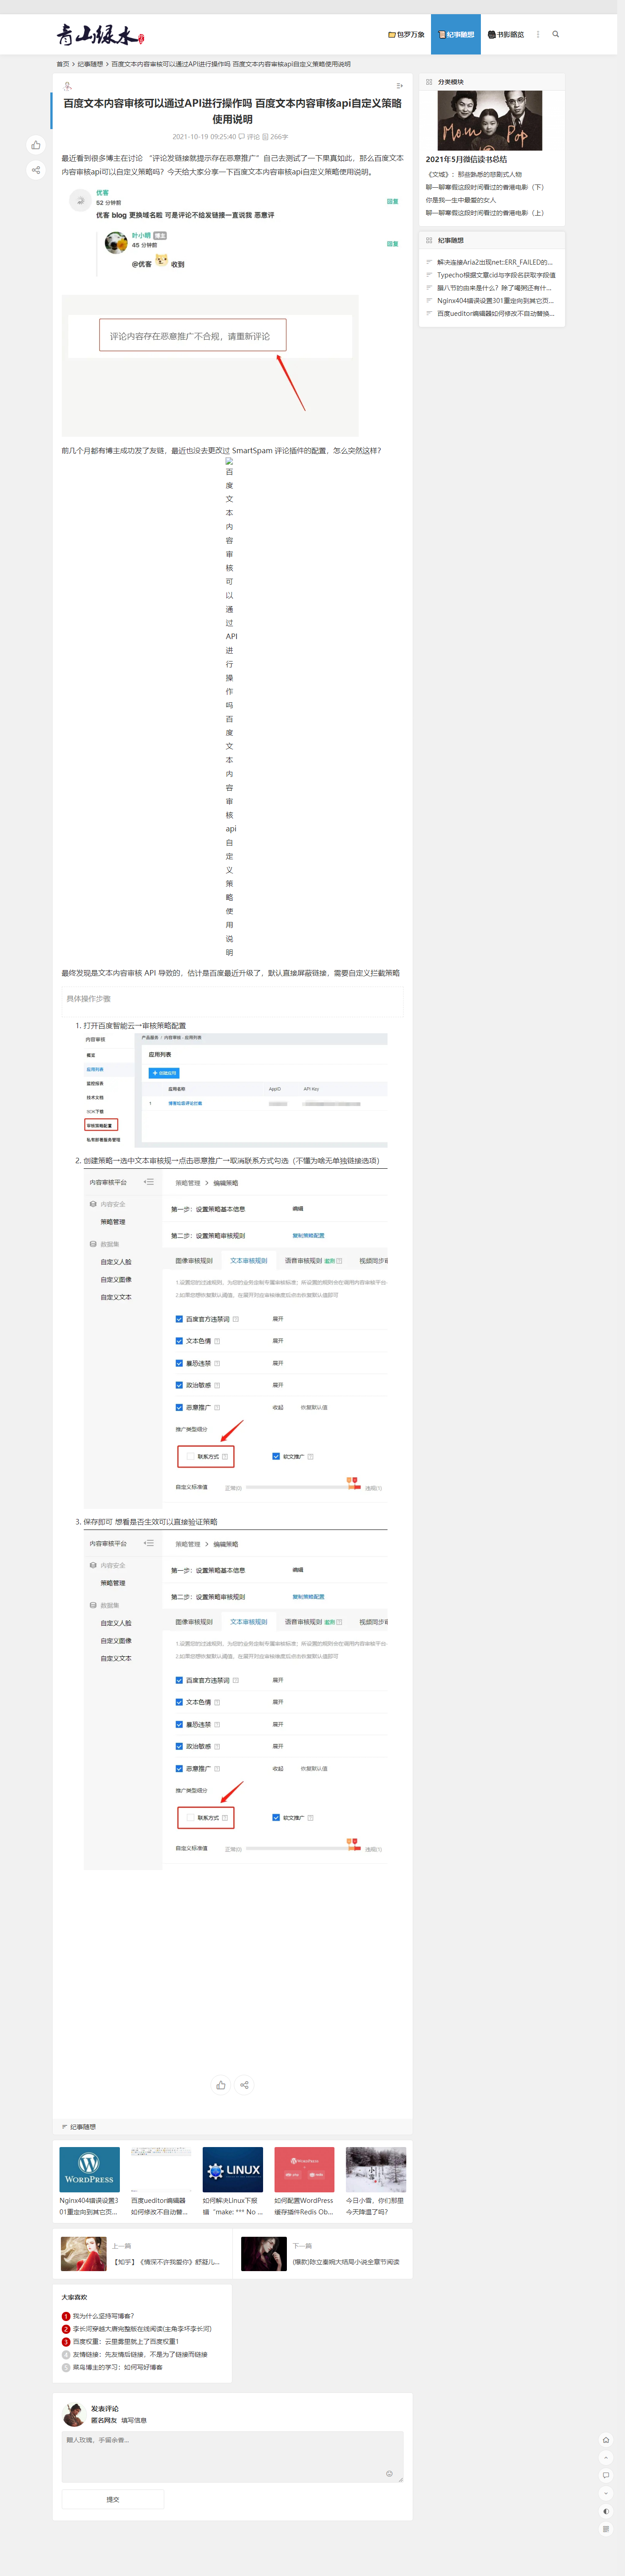This screenshot has width=625, height=2576.
Task: Click the floating scroll-to-top arrow icon
Action: [x=606, y=2458]
